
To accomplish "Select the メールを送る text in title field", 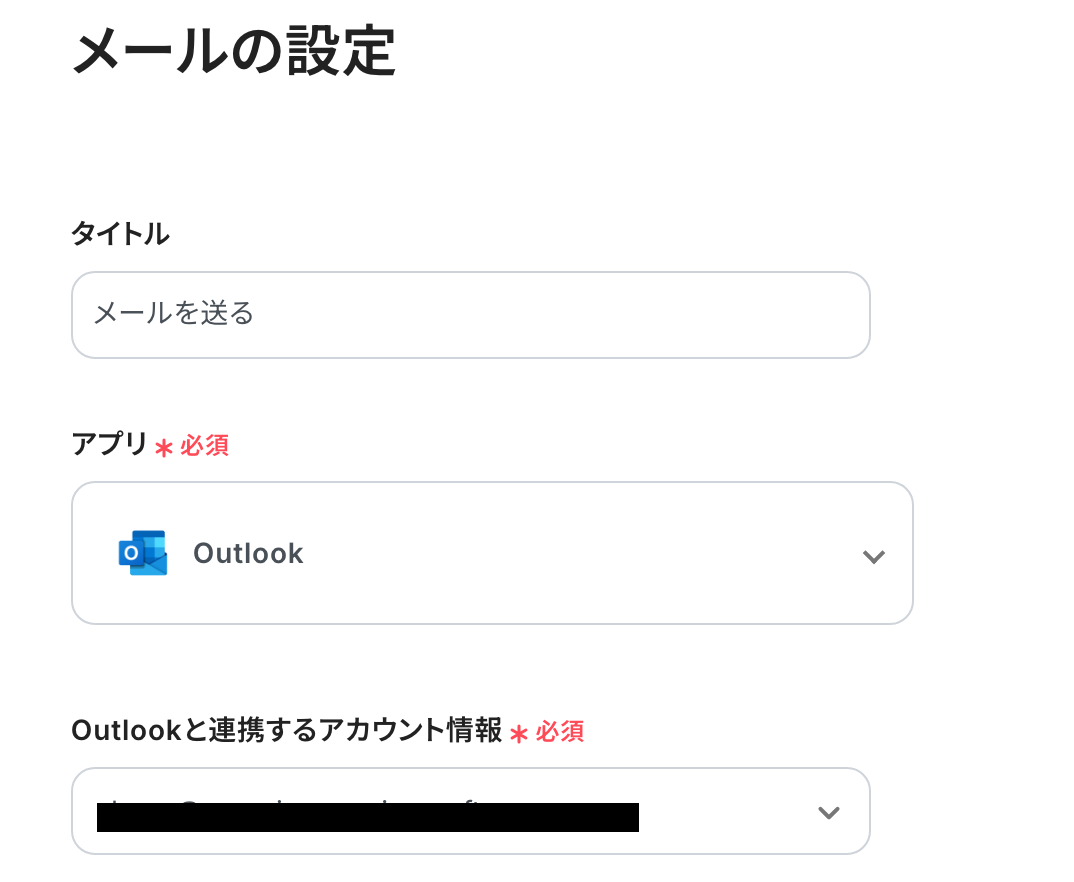I will pyautogui.click(x=173, y=313).
